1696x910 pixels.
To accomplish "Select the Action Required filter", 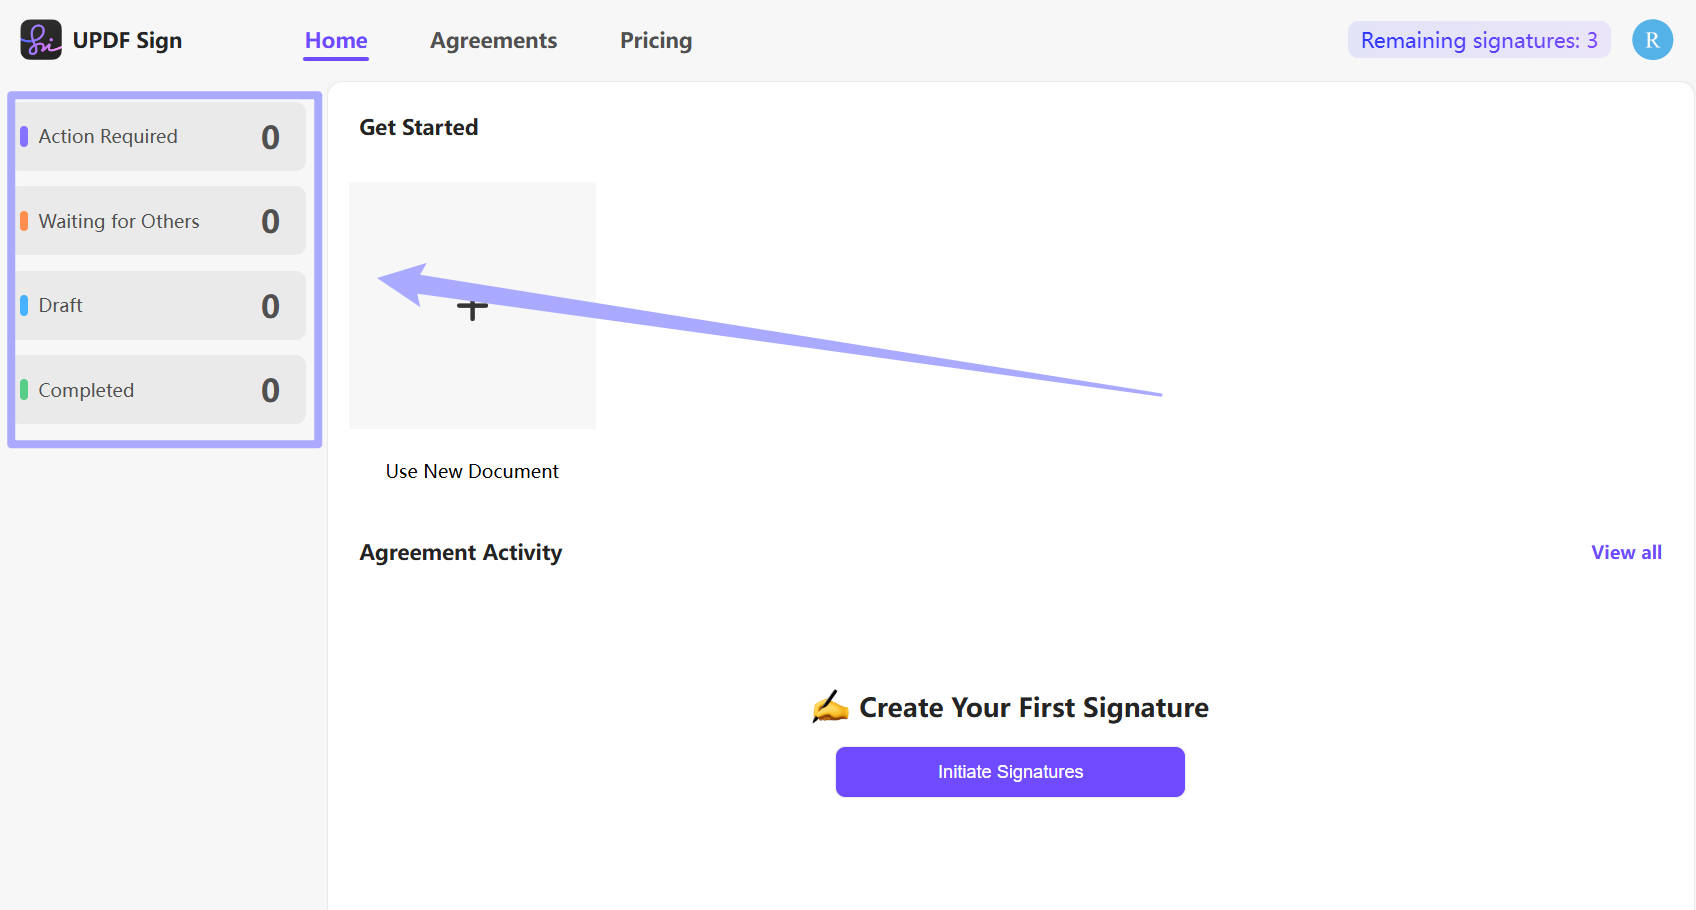I will (159, 136).
